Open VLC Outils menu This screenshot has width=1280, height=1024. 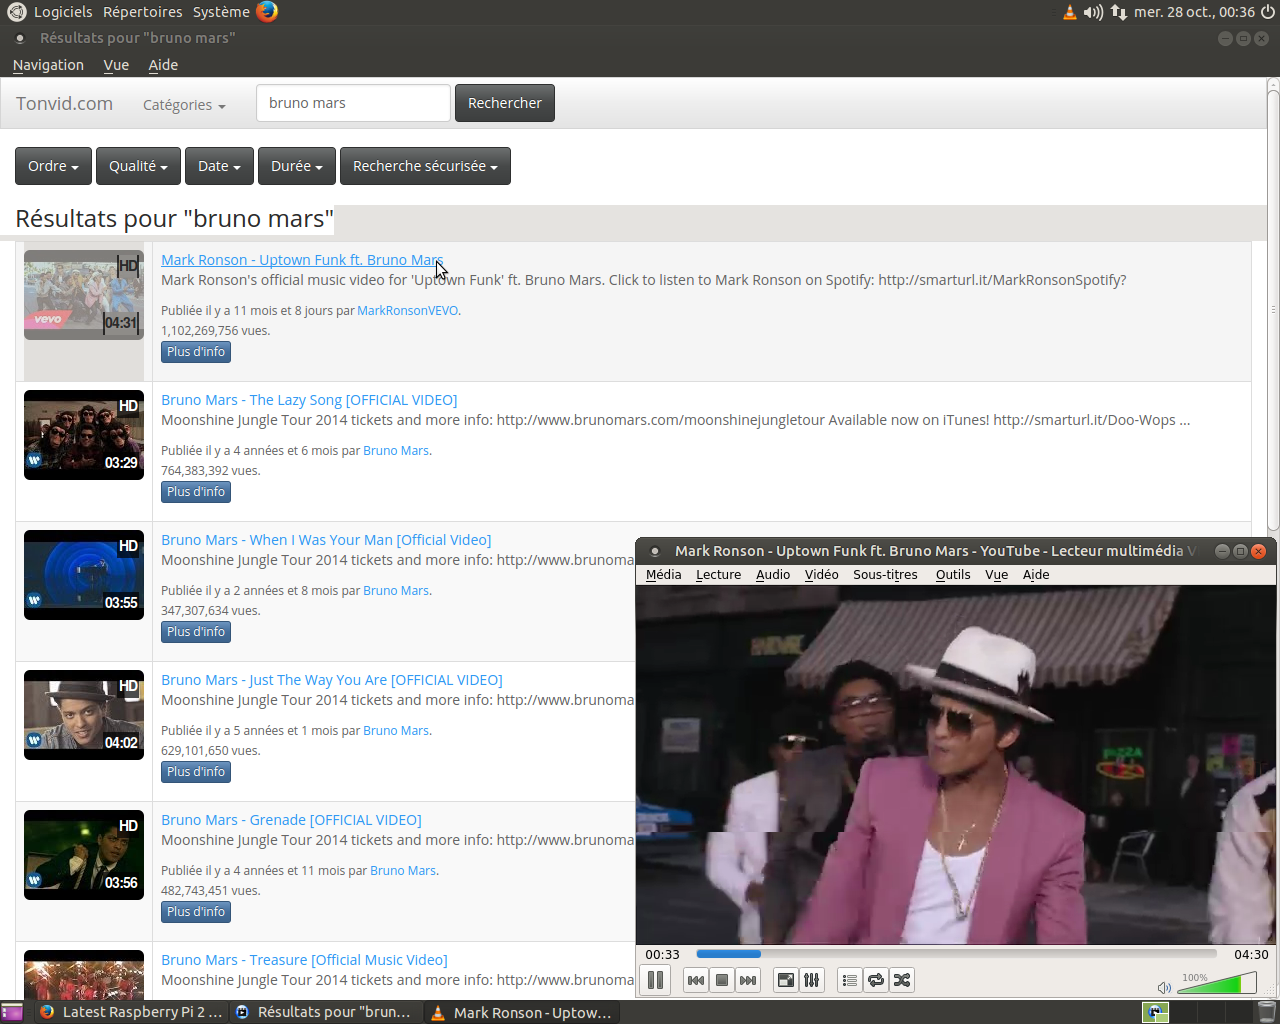tap(953, 574)
